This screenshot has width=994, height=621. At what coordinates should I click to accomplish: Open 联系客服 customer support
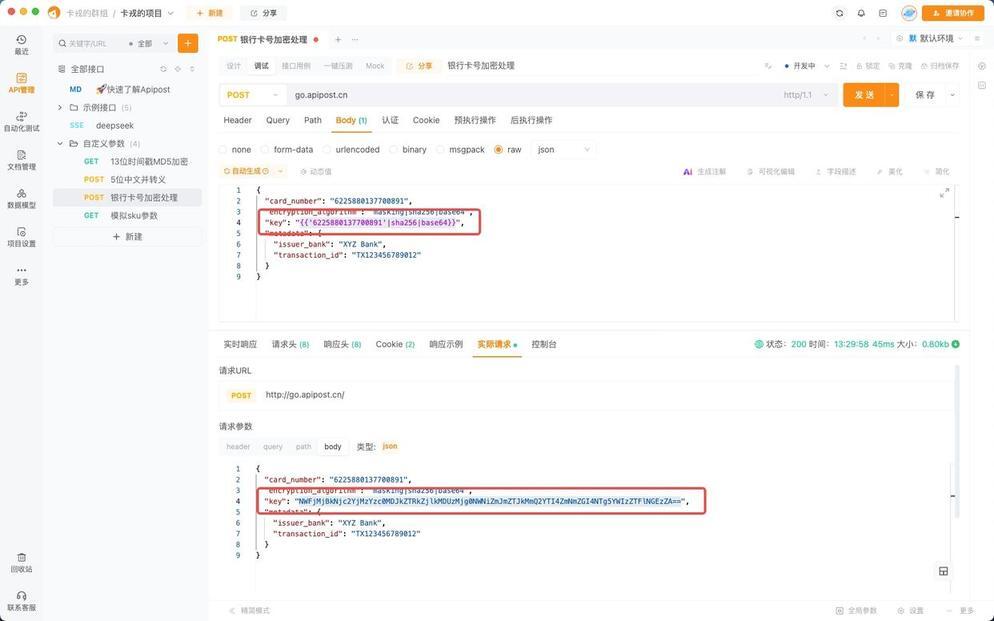(x=21, y=601)
